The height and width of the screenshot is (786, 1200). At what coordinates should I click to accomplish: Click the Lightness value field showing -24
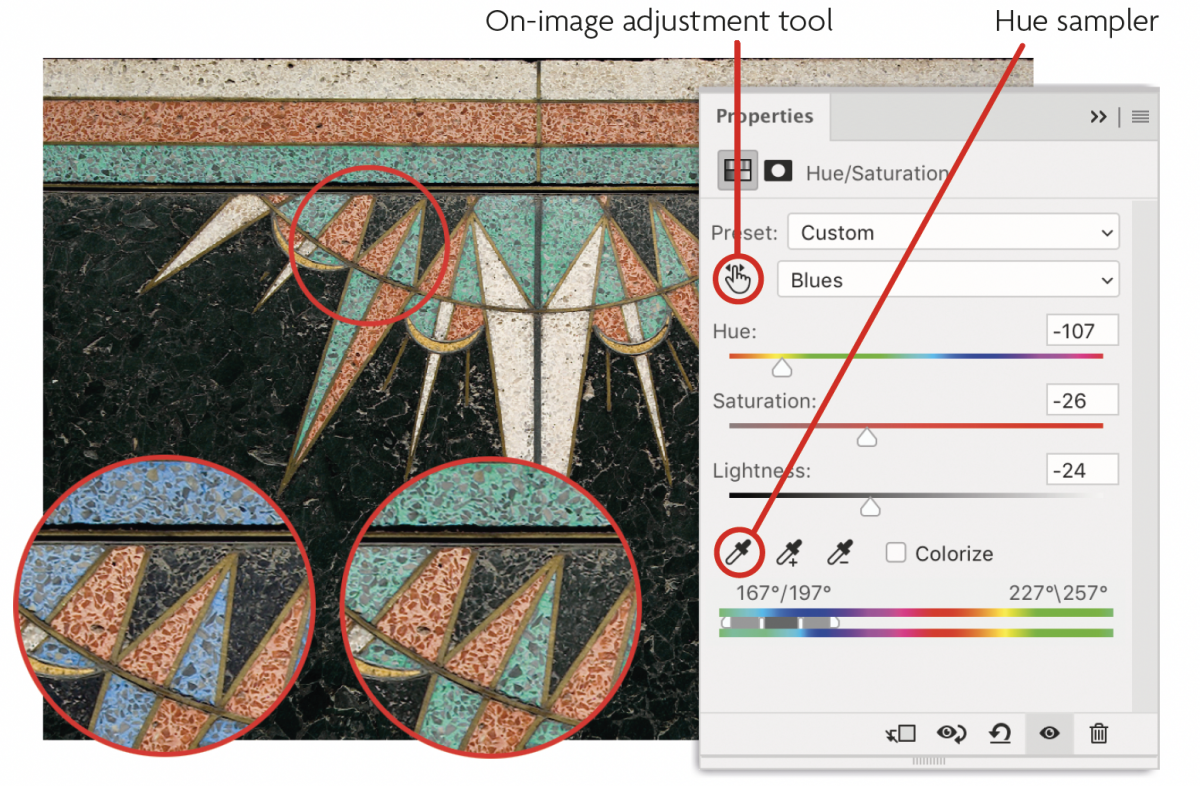[1082, 470]
